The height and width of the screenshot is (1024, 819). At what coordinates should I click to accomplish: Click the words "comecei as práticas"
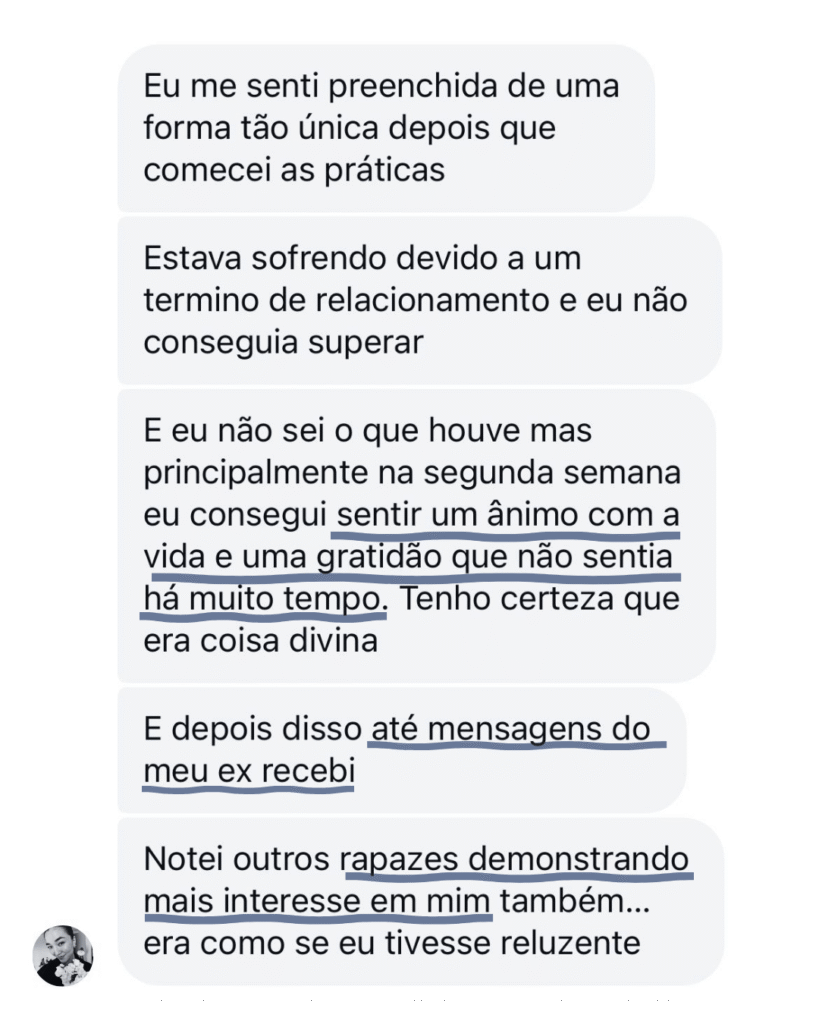click(294, 170)
